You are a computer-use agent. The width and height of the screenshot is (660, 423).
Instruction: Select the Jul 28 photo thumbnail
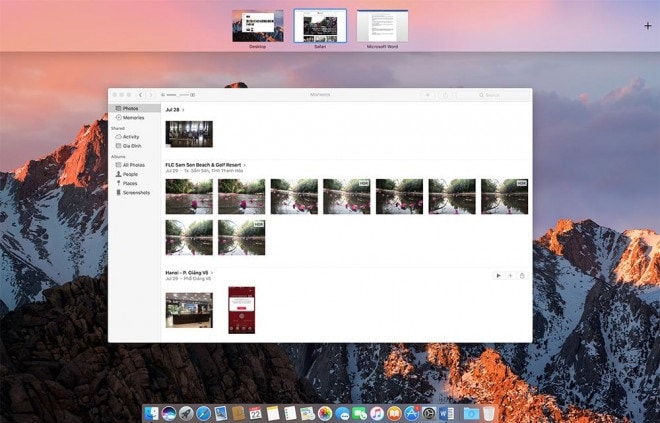tap(189, 134)
